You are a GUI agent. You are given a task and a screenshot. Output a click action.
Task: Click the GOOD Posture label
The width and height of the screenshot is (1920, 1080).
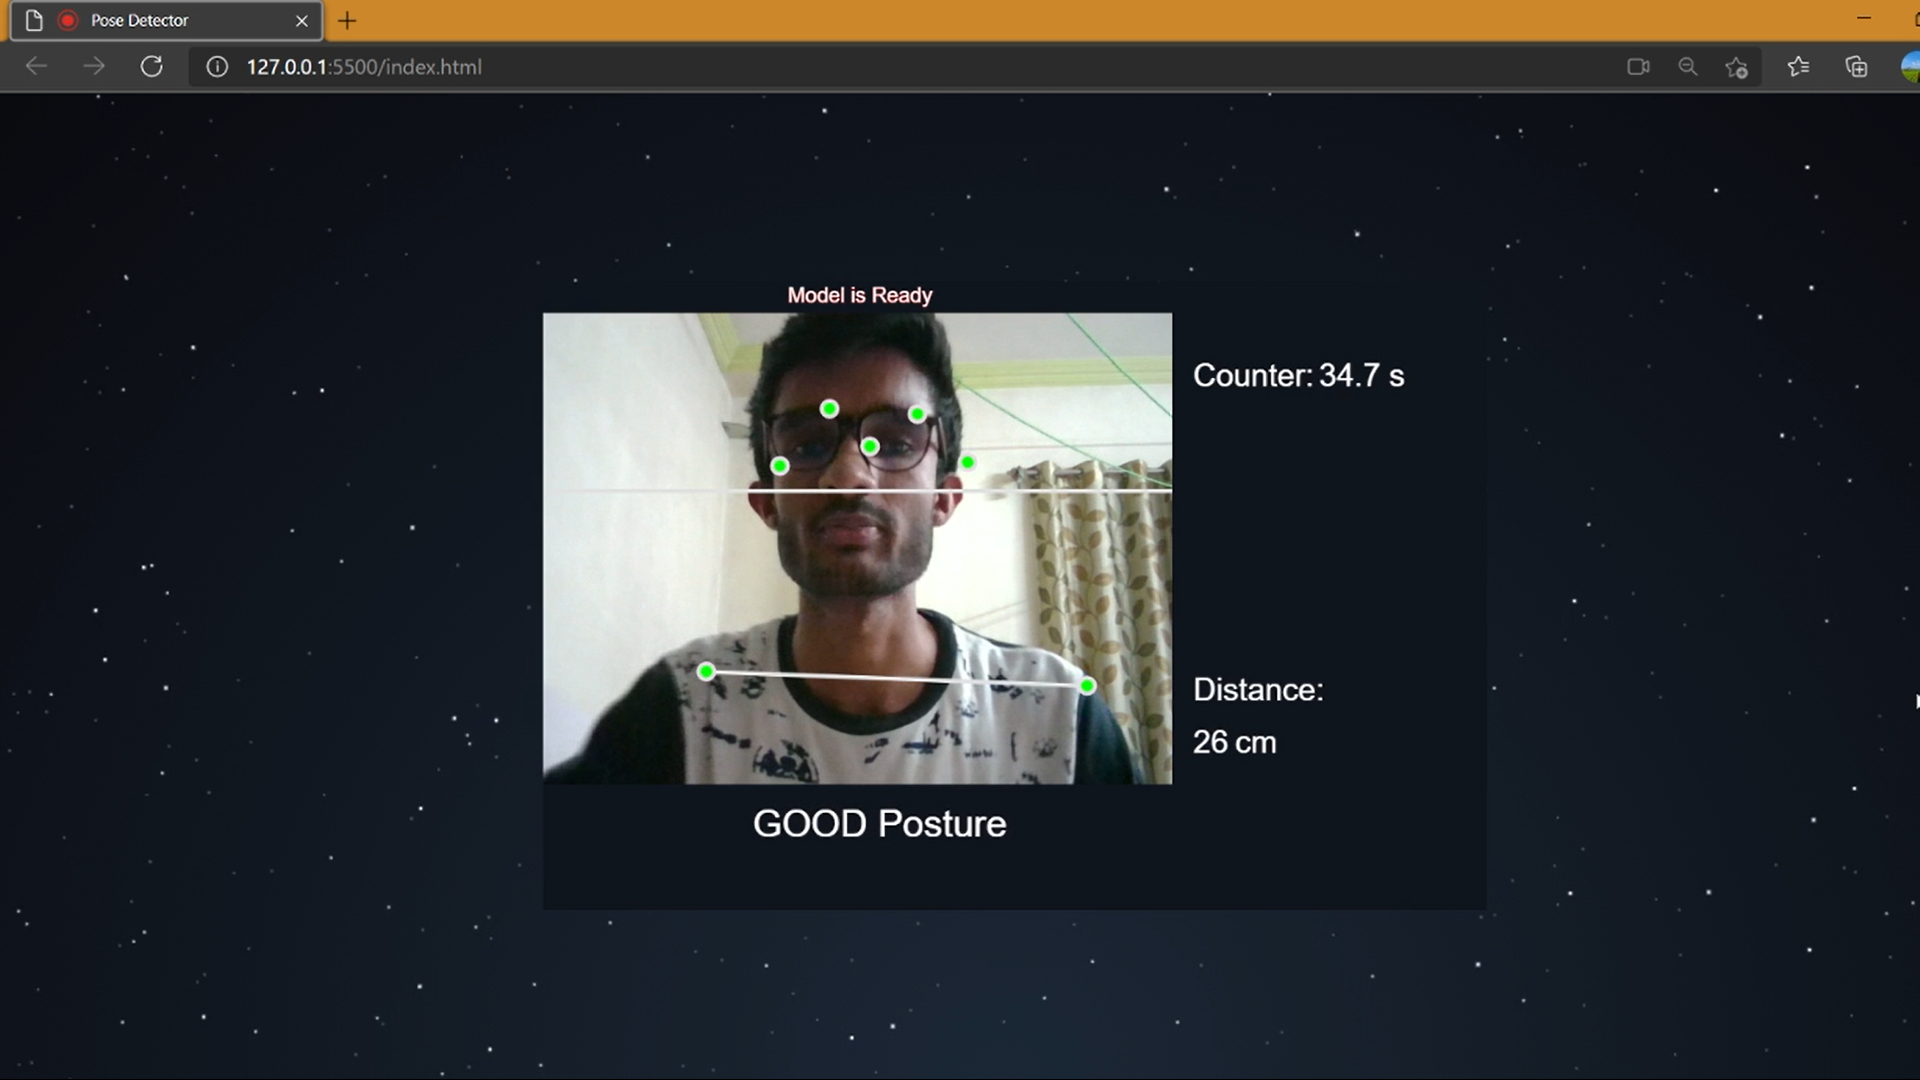pyautogui.click(x=879, y=824)
